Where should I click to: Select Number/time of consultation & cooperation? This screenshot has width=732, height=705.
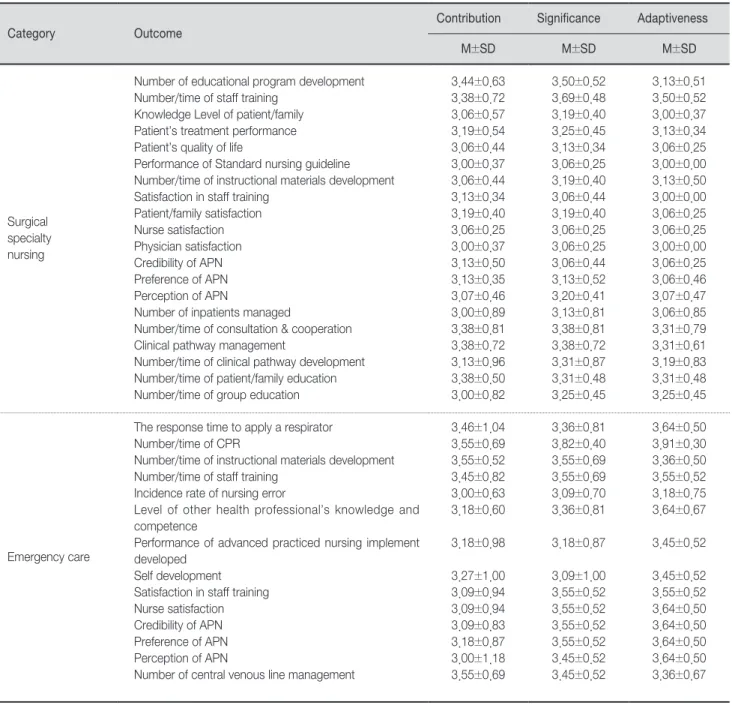point(243,329)
